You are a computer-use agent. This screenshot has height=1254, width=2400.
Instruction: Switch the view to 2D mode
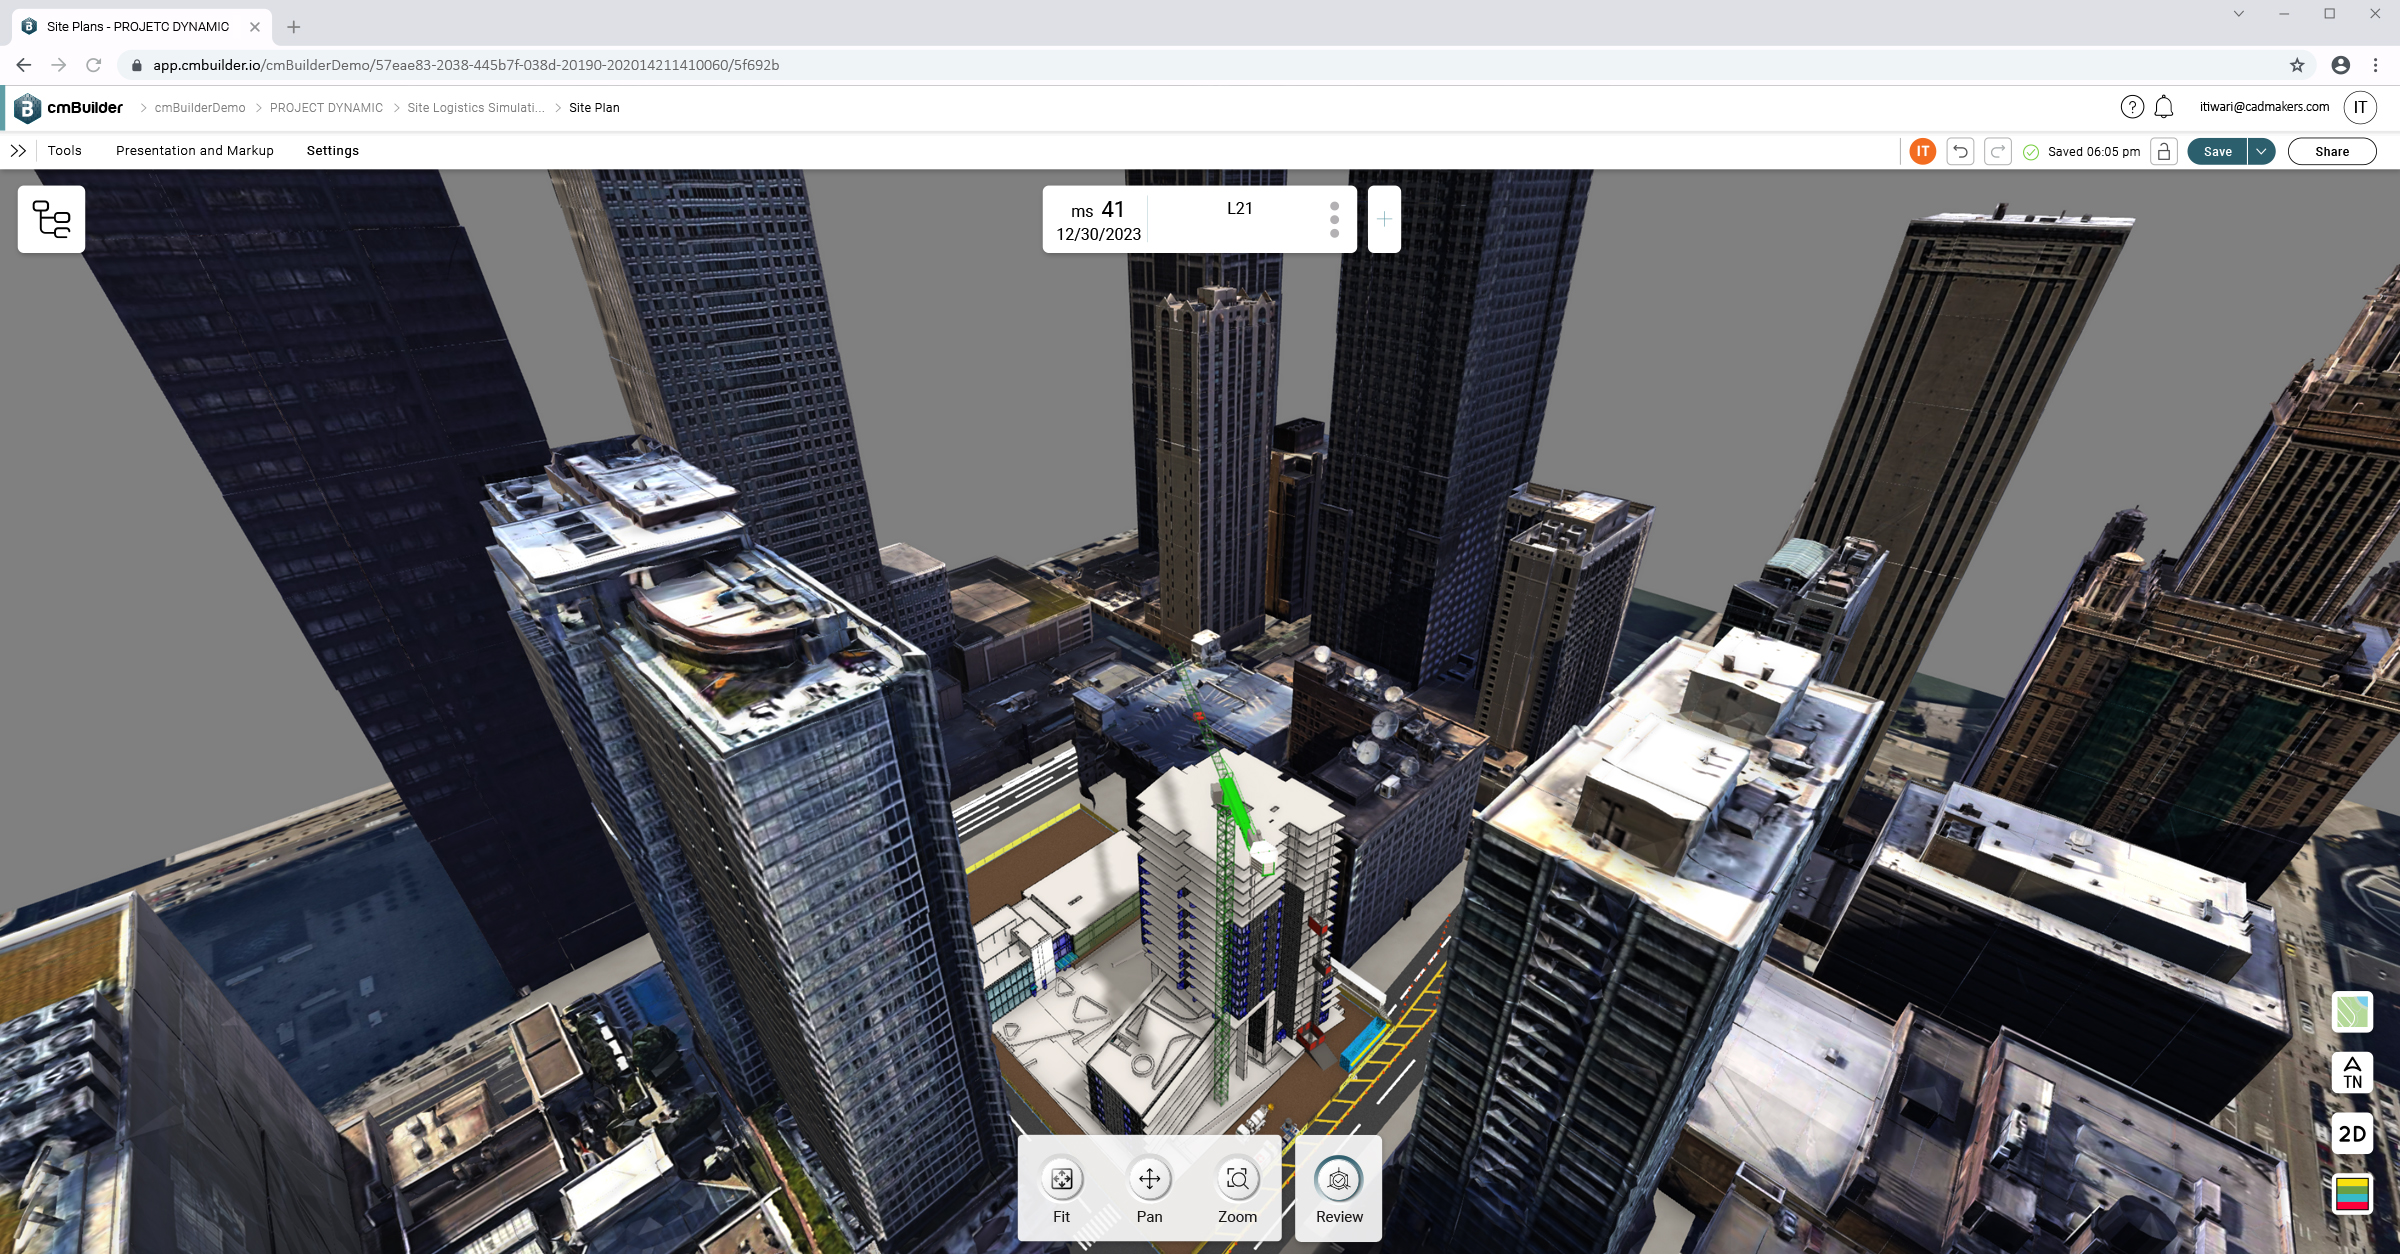click(2352, 1134)
